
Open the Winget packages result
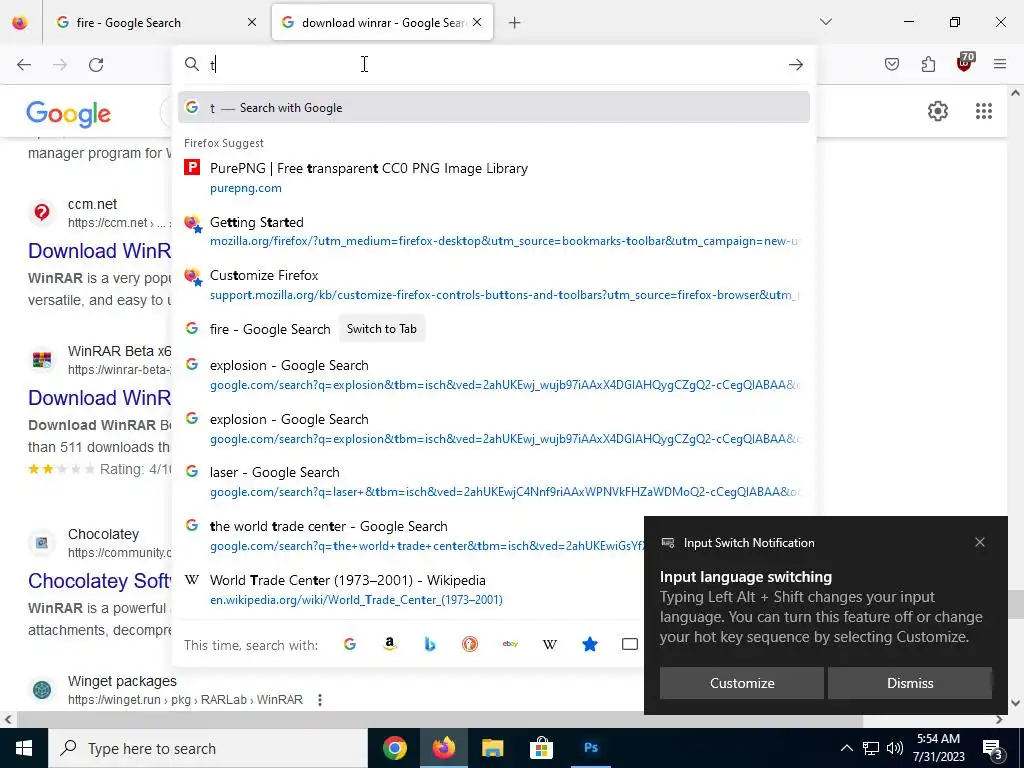pos(122,681)
